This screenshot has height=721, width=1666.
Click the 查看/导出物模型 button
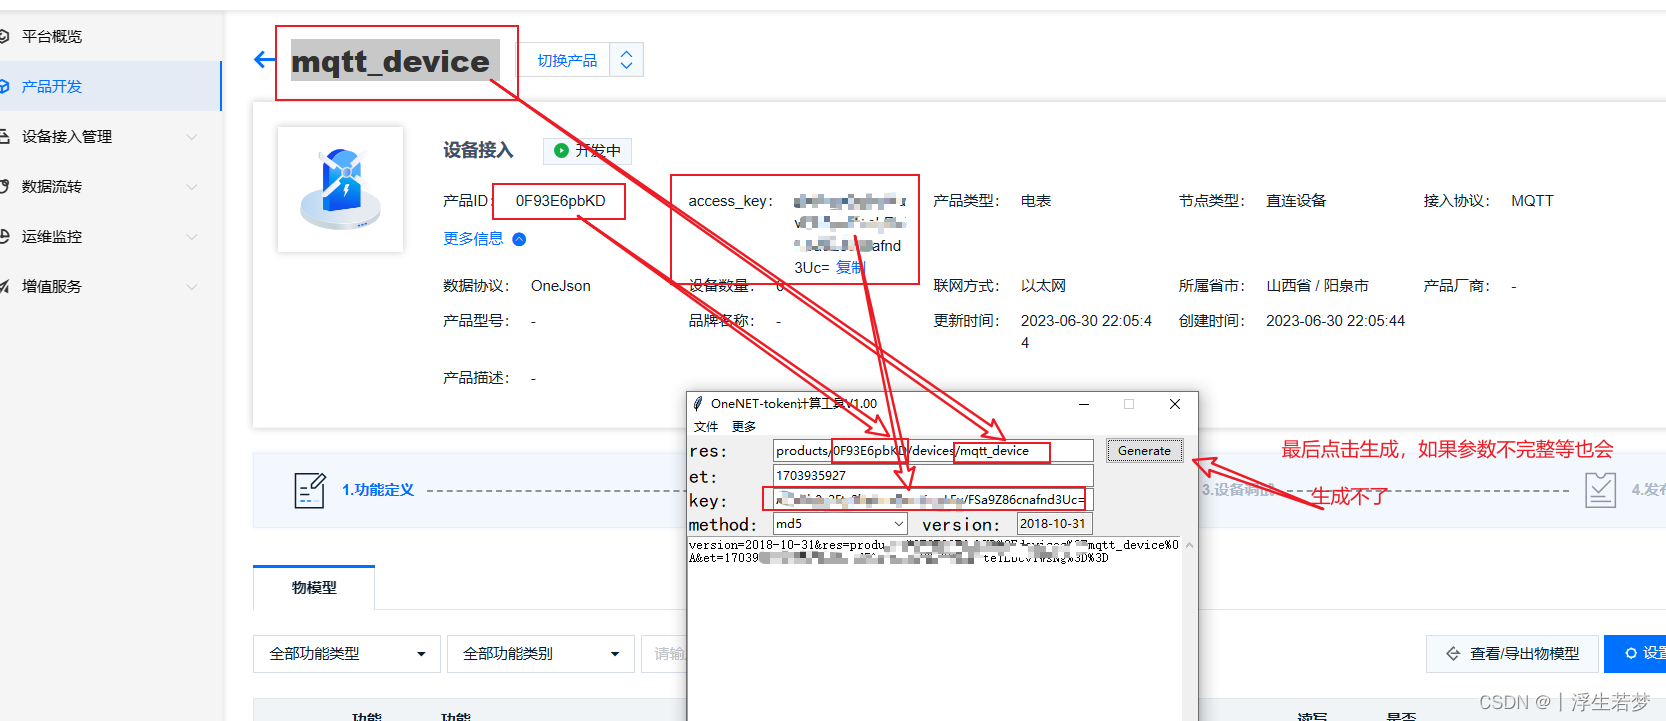click(1512, 654)
